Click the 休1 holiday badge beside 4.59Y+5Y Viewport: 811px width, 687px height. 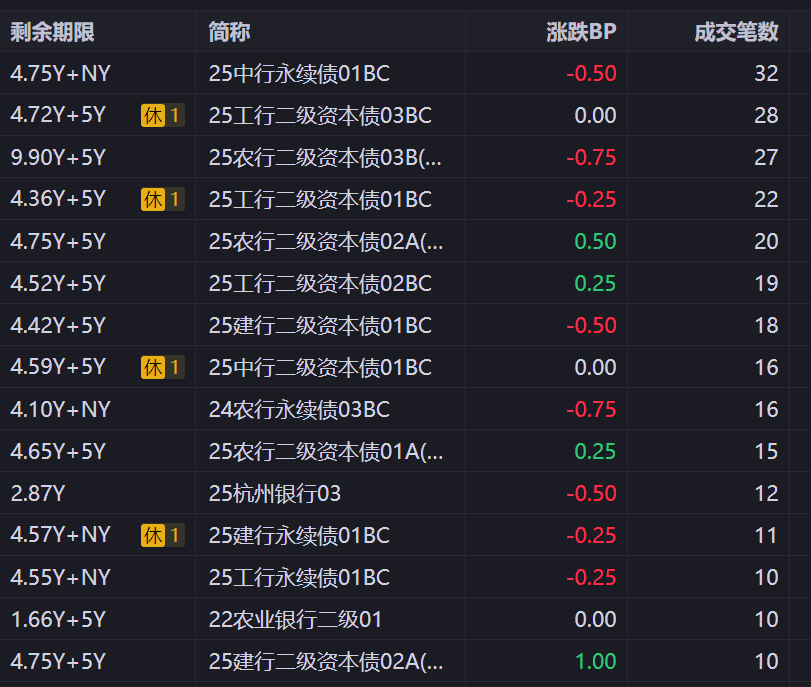tap(163, 368)
